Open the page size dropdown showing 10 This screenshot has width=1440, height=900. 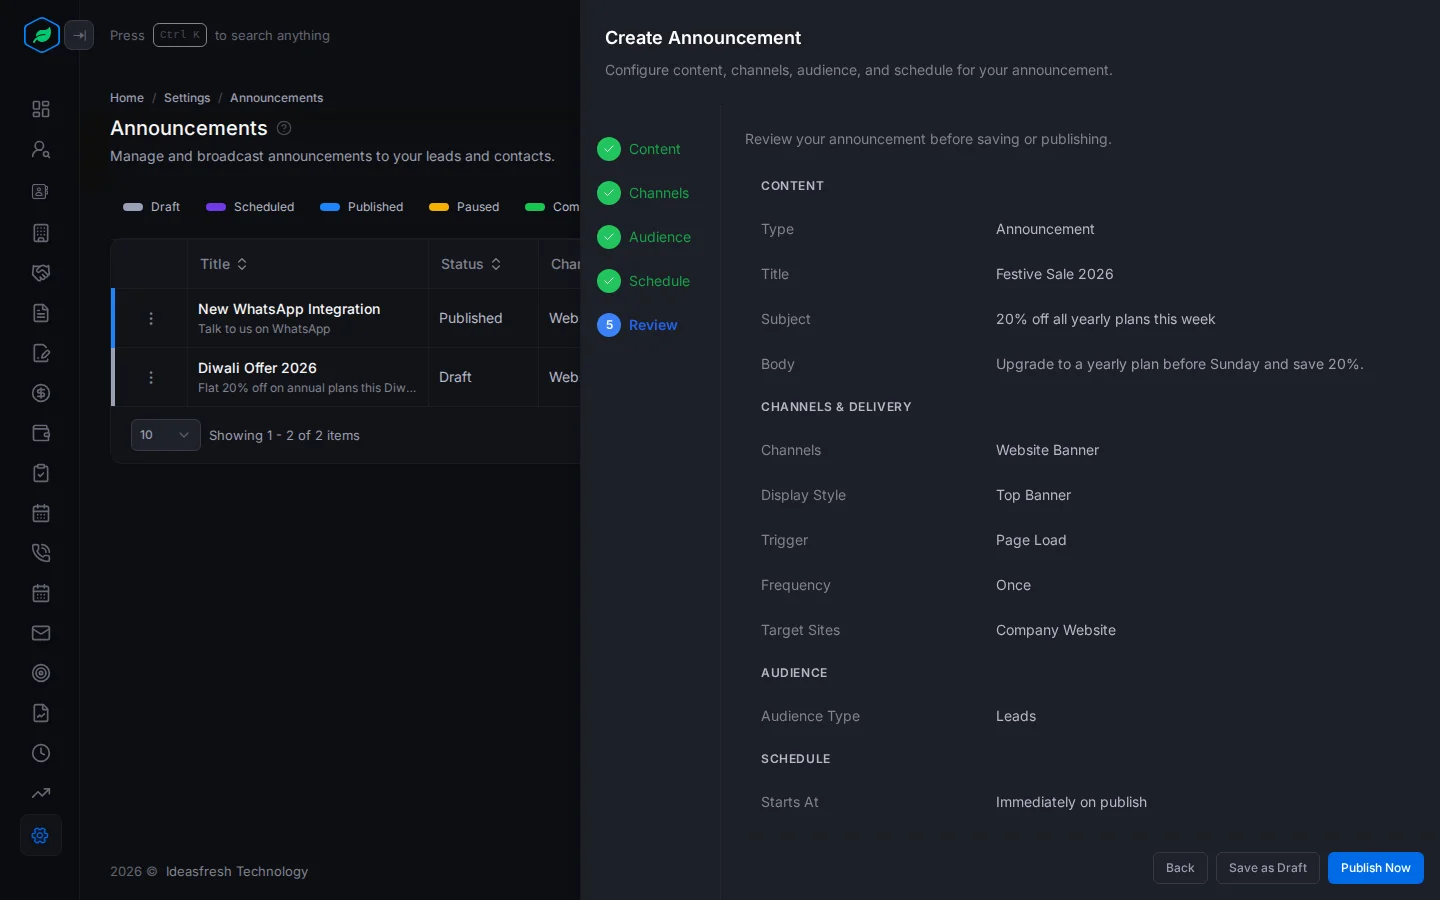166,435
